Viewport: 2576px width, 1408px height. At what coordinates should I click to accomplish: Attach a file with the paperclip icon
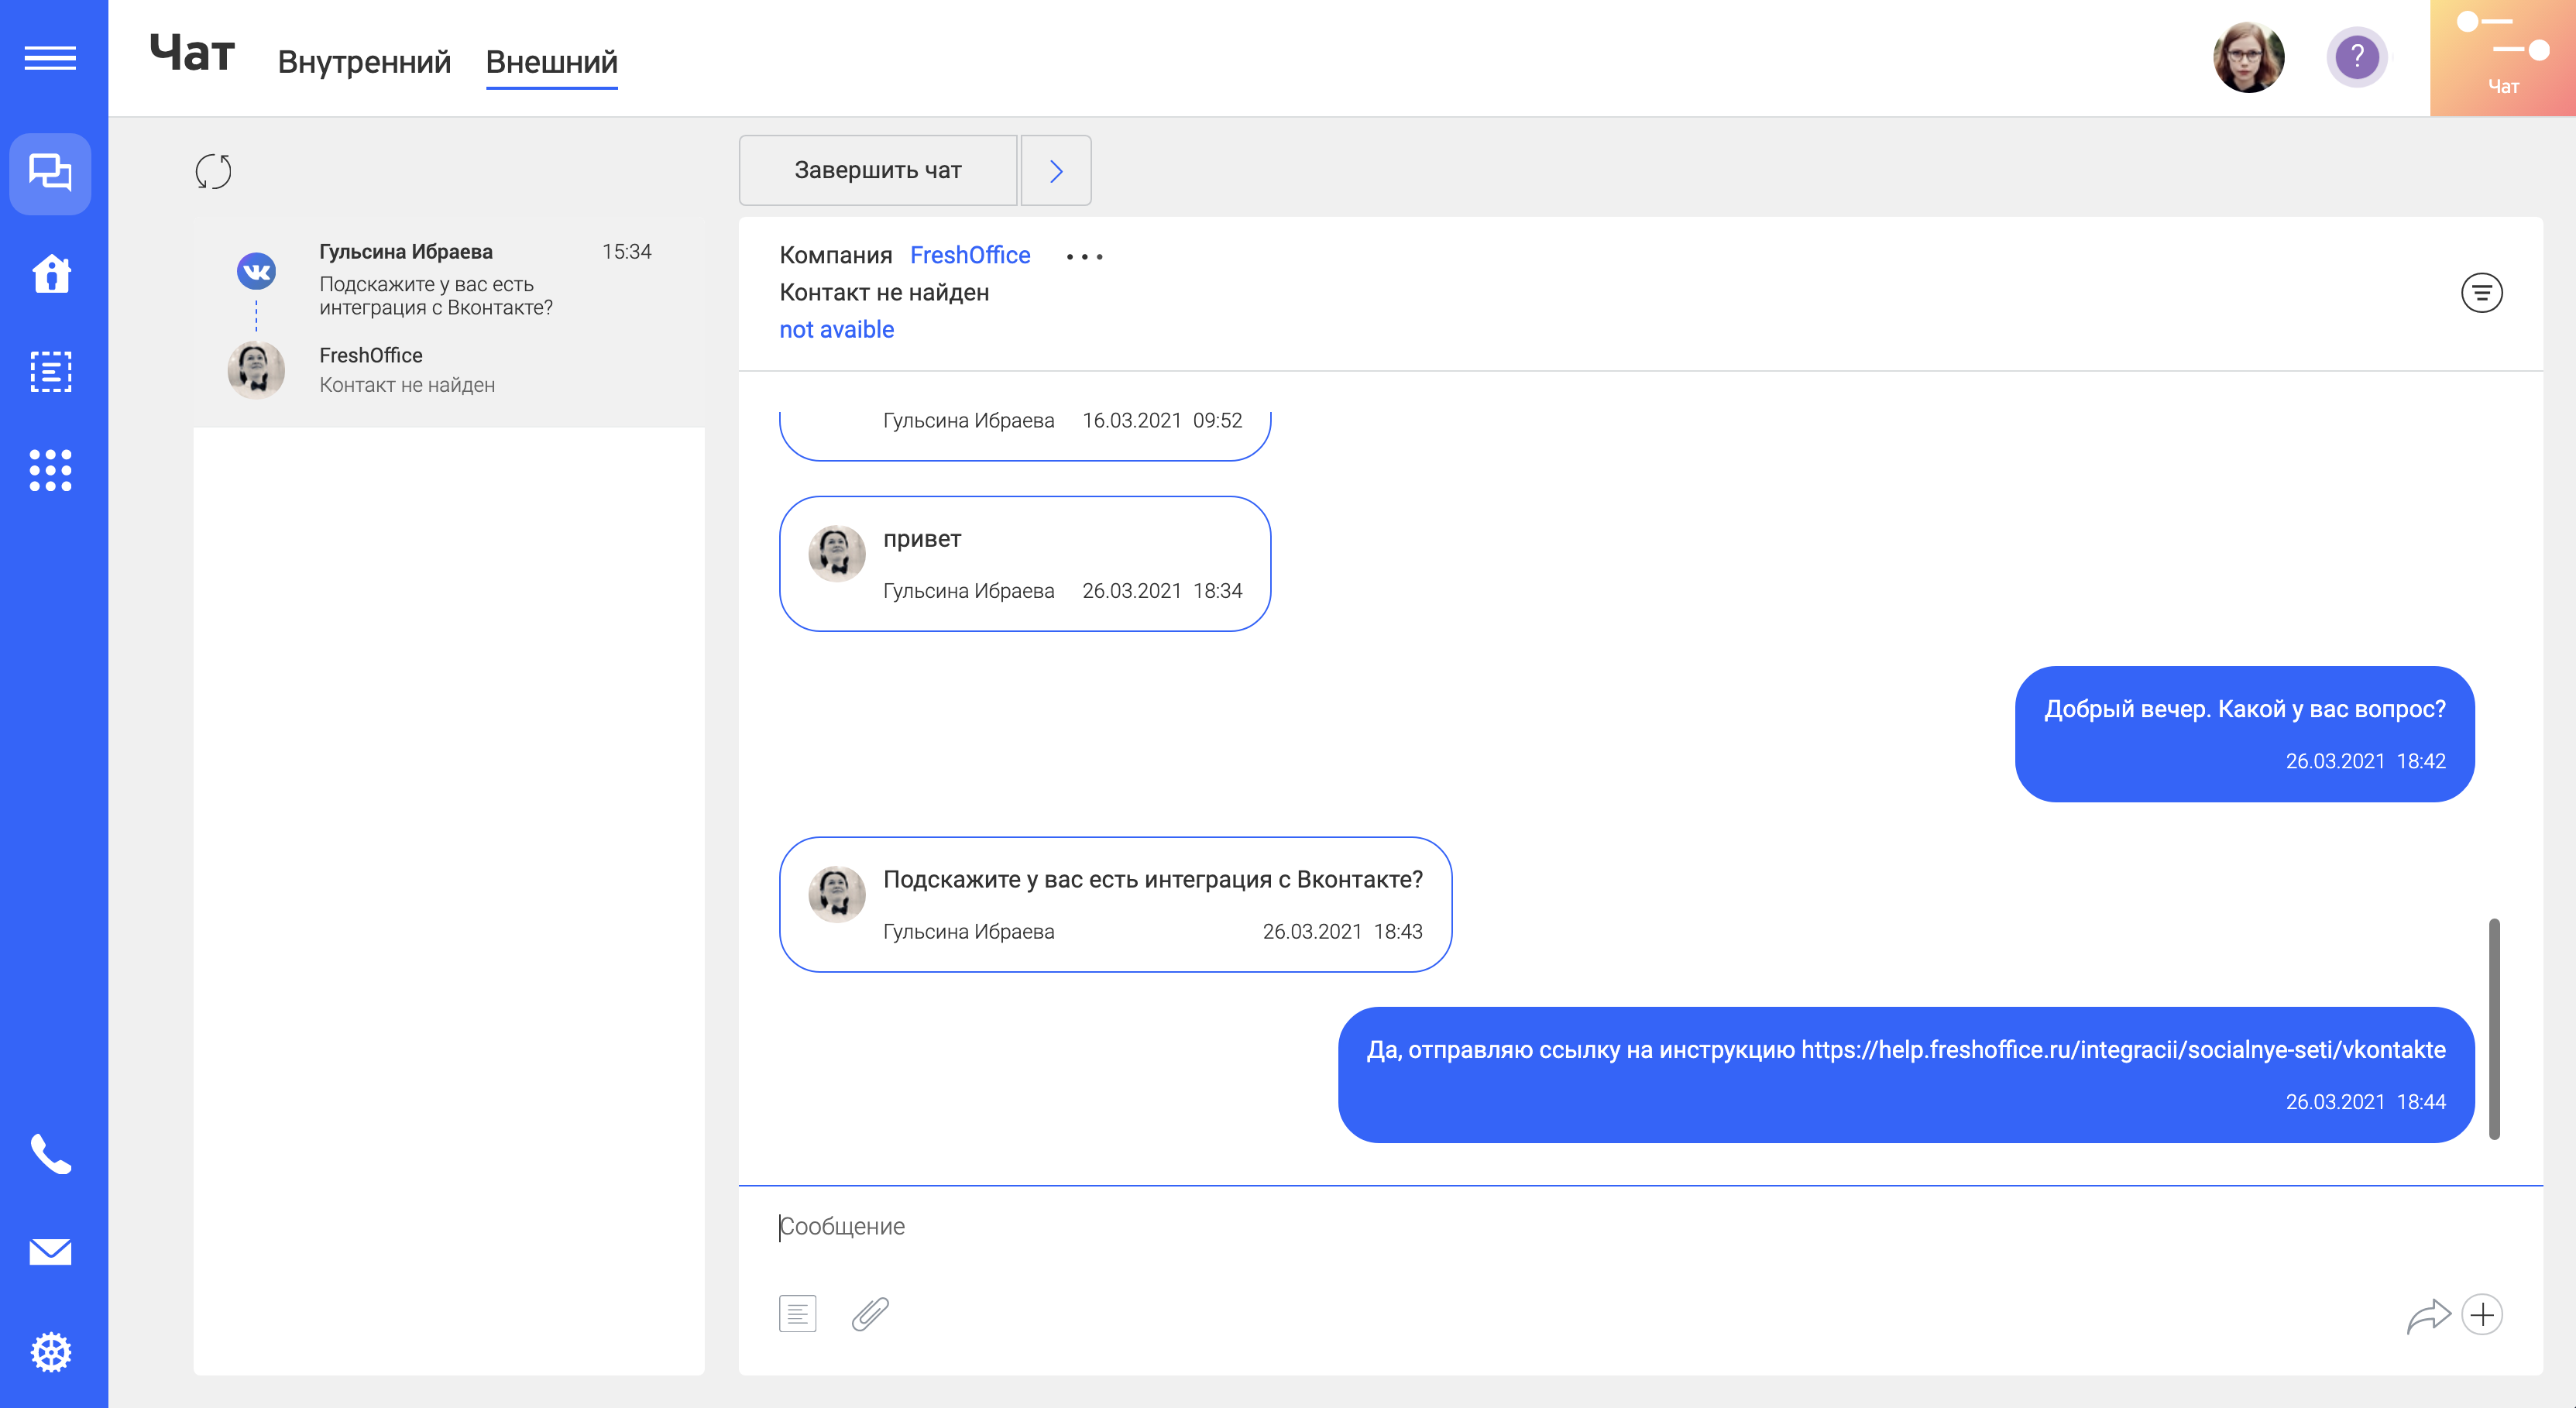tap(870, 1313)
